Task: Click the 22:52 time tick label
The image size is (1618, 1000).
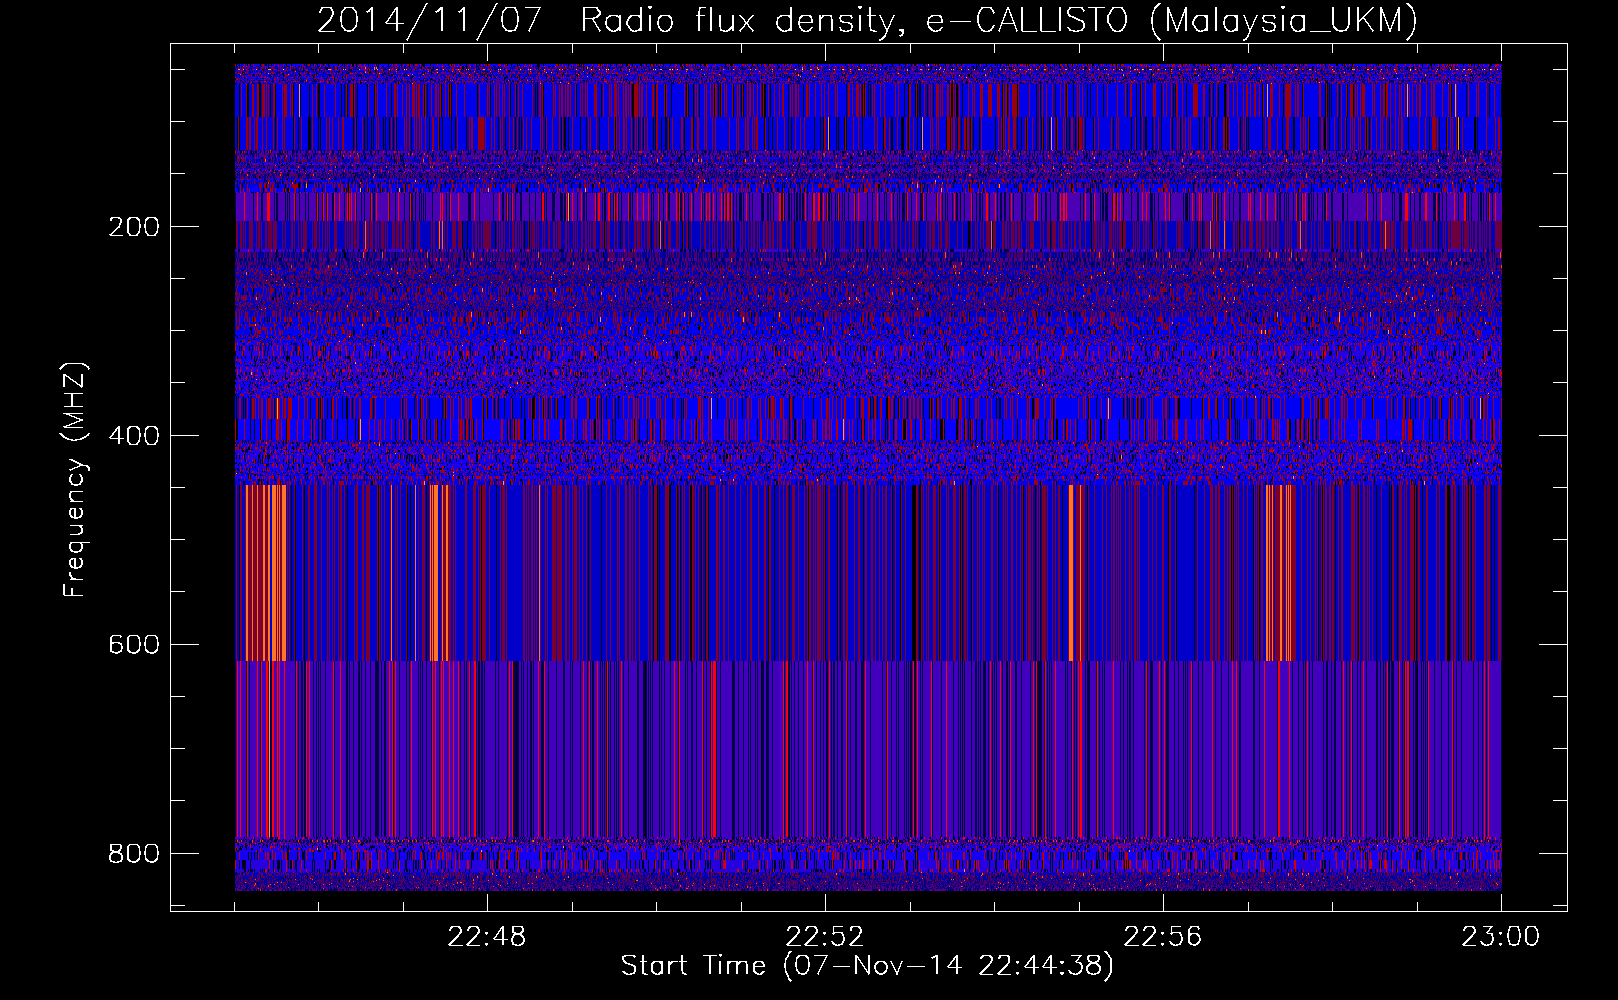Action: pyautogui.click(x=825, y=937)
